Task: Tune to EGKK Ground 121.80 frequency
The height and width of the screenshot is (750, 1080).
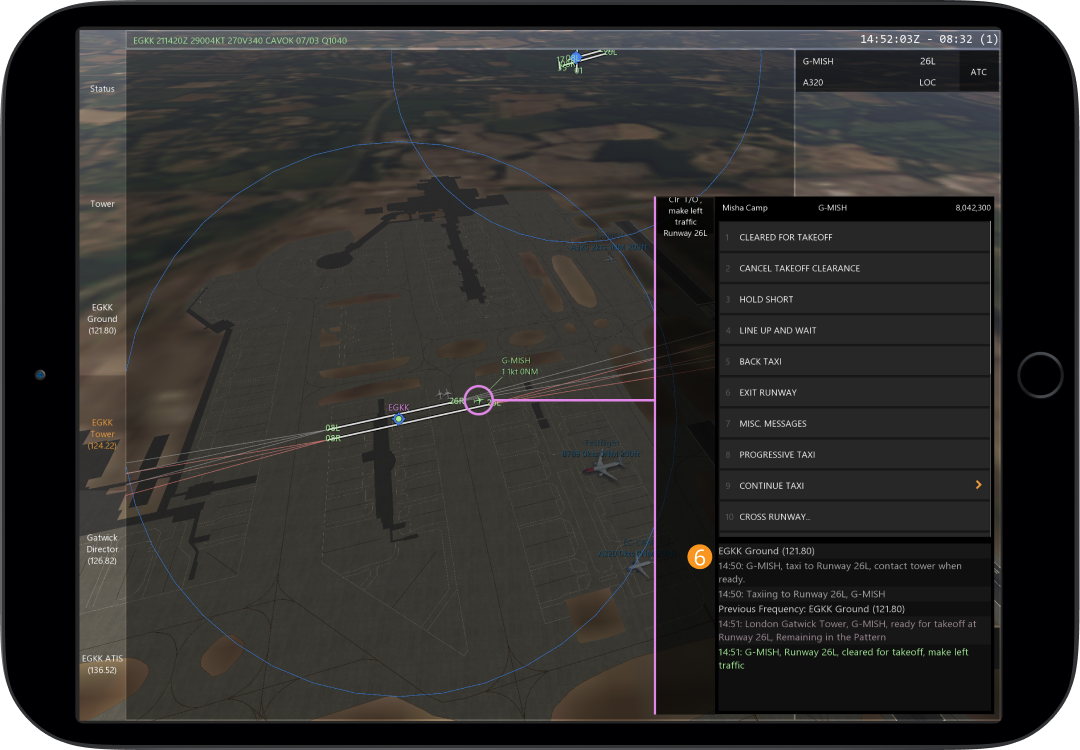Action: 102,319
